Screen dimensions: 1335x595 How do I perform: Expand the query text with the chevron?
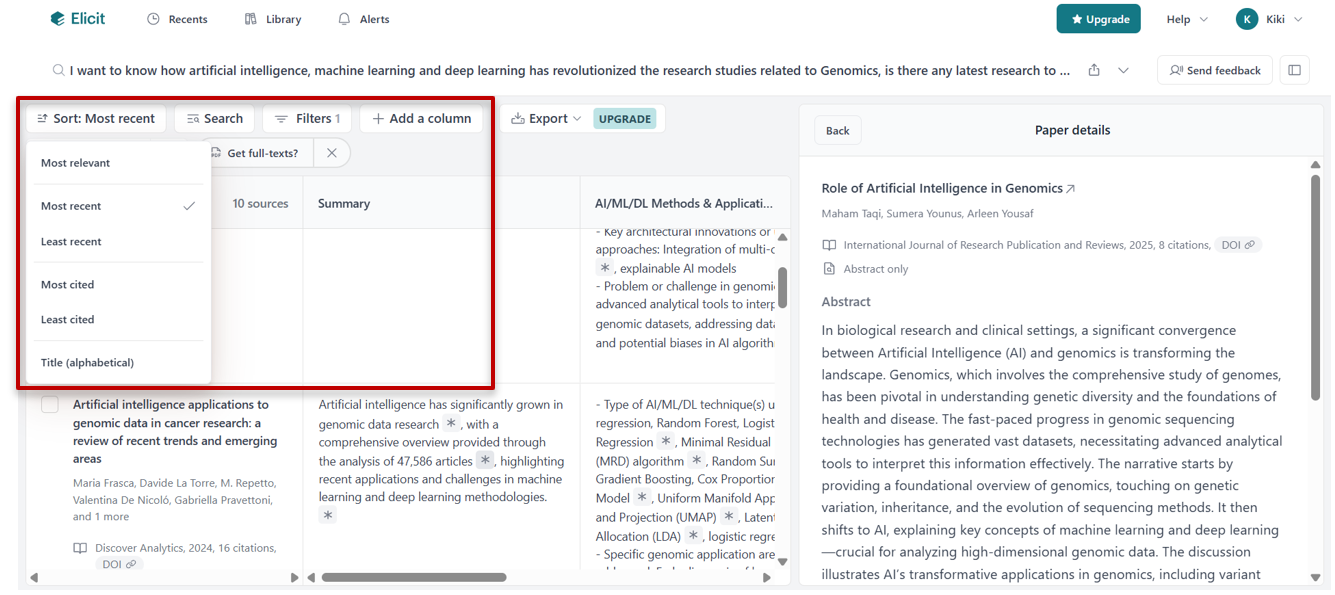click(x=1123, y=70)
